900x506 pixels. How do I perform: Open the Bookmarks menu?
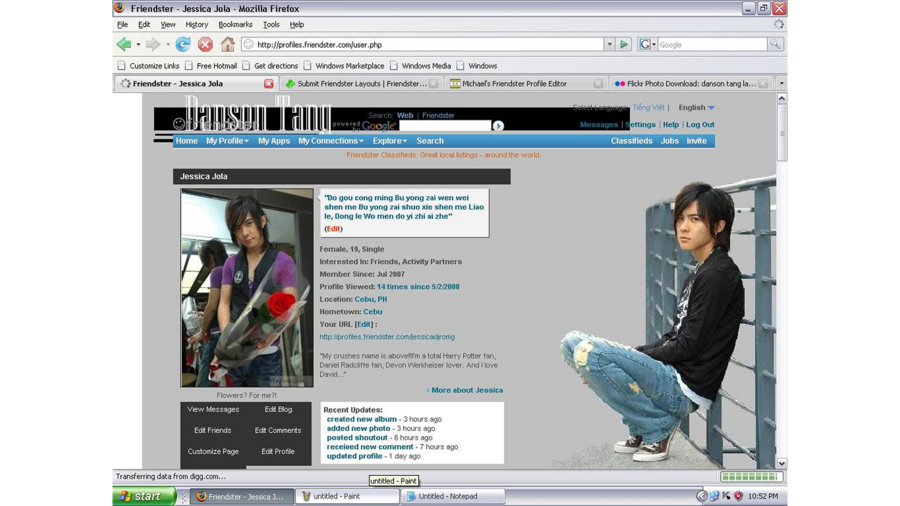point(235,24)
